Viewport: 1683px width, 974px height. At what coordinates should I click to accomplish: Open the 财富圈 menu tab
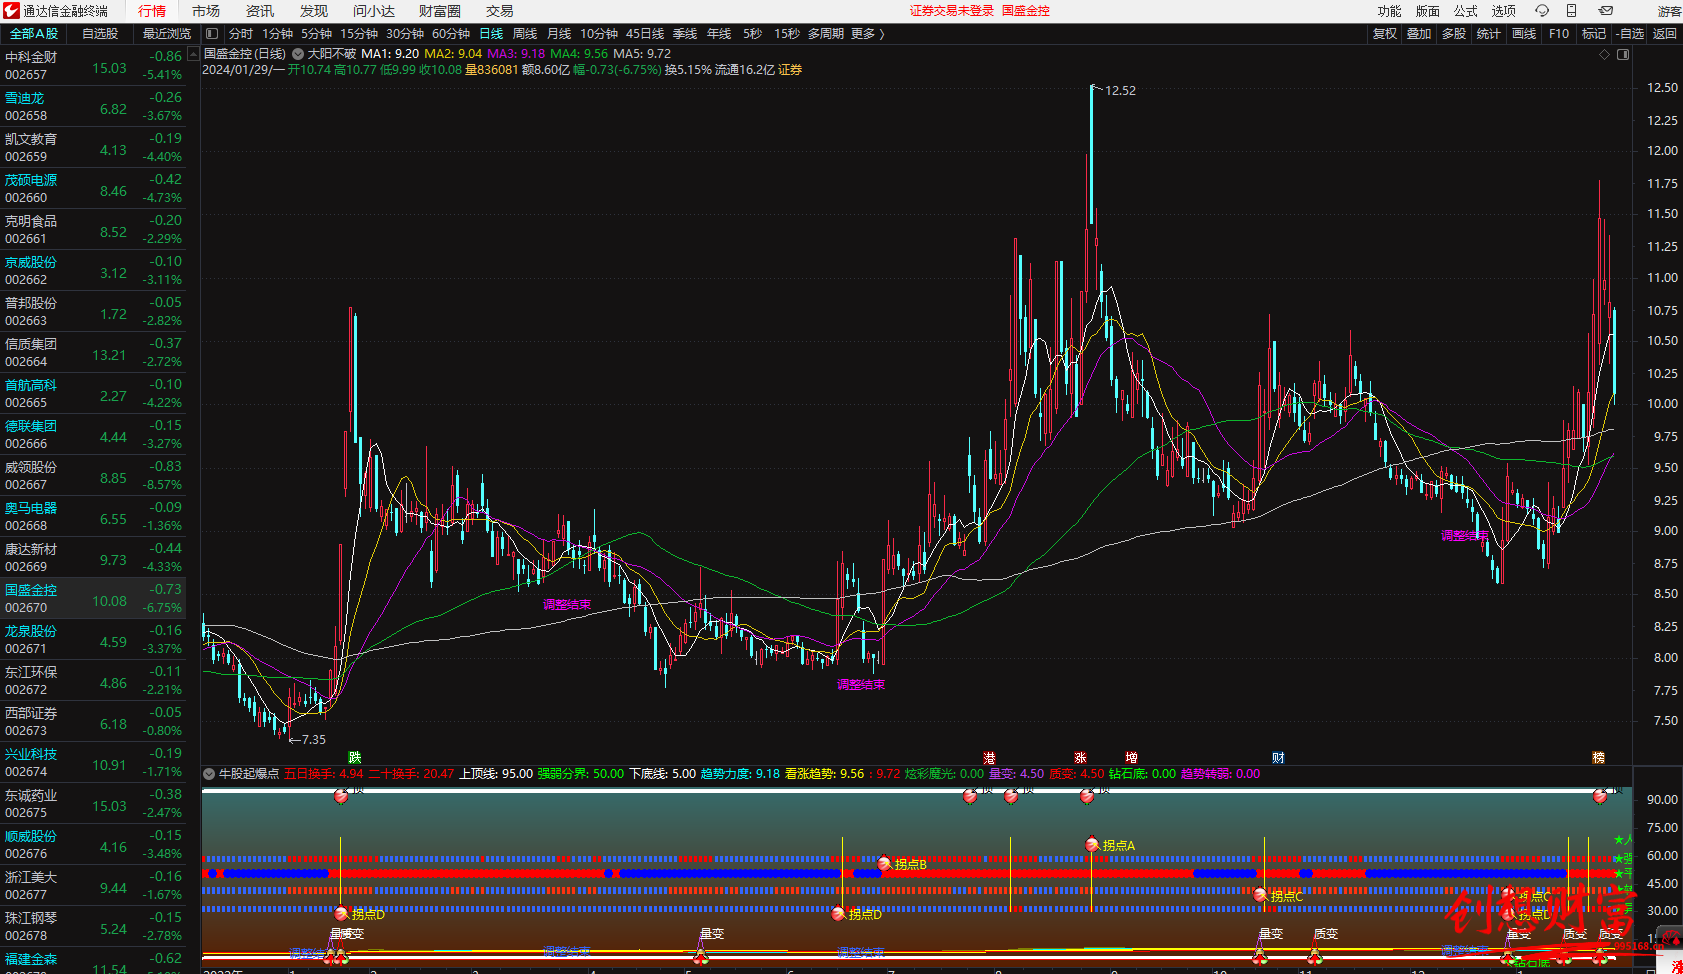click(440, 11)
